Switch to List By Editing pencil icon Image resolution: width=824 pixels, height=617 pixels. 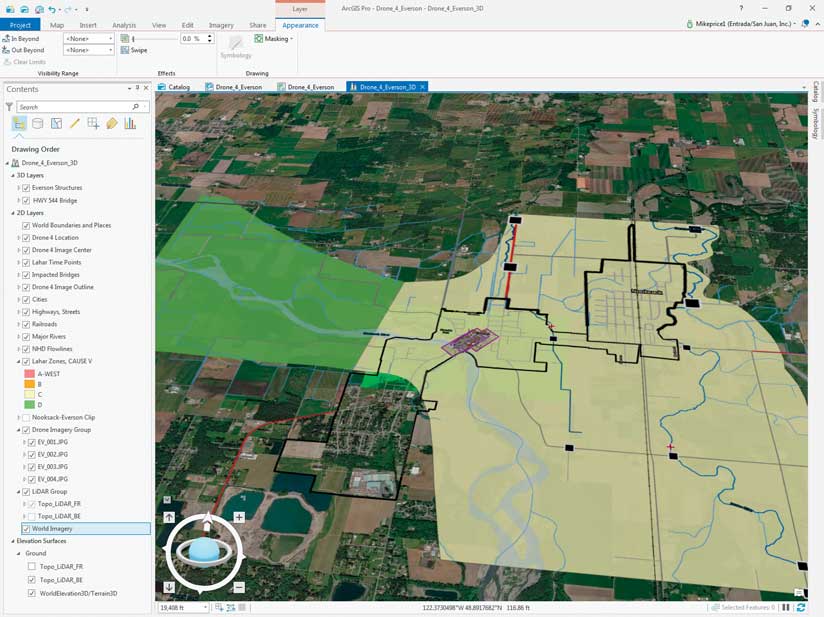point(75,124)
